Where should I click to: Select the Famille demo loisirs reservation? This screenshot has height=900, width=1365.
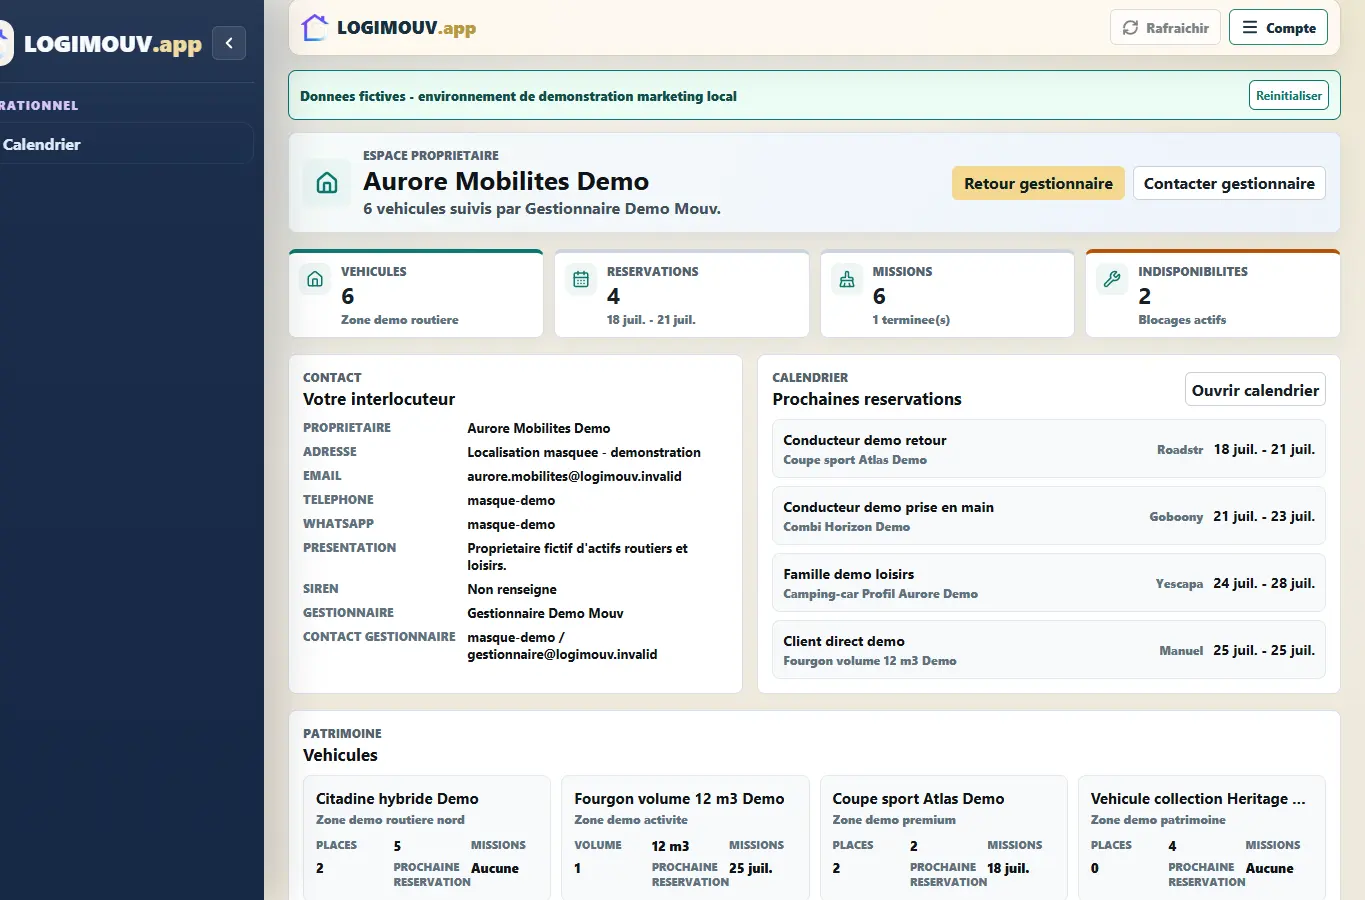tap(1049, 583)
